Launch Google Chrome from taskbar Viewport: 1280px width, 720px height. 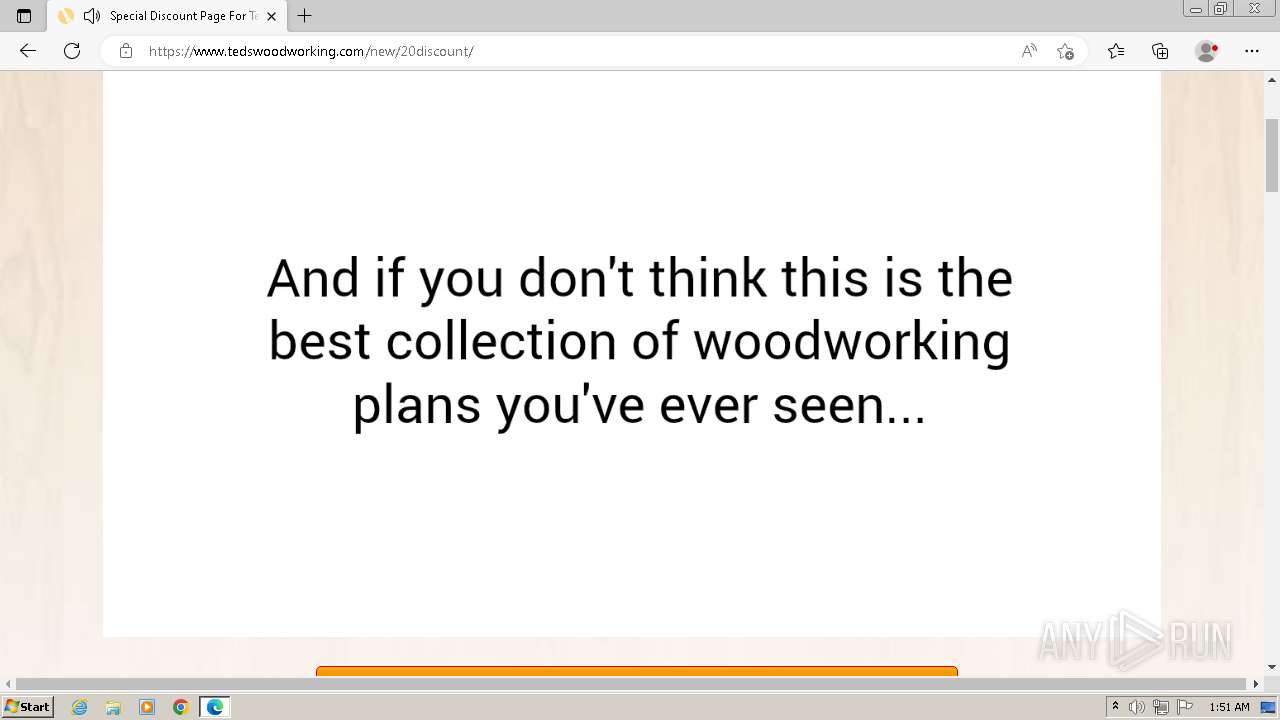pos(181,707)
